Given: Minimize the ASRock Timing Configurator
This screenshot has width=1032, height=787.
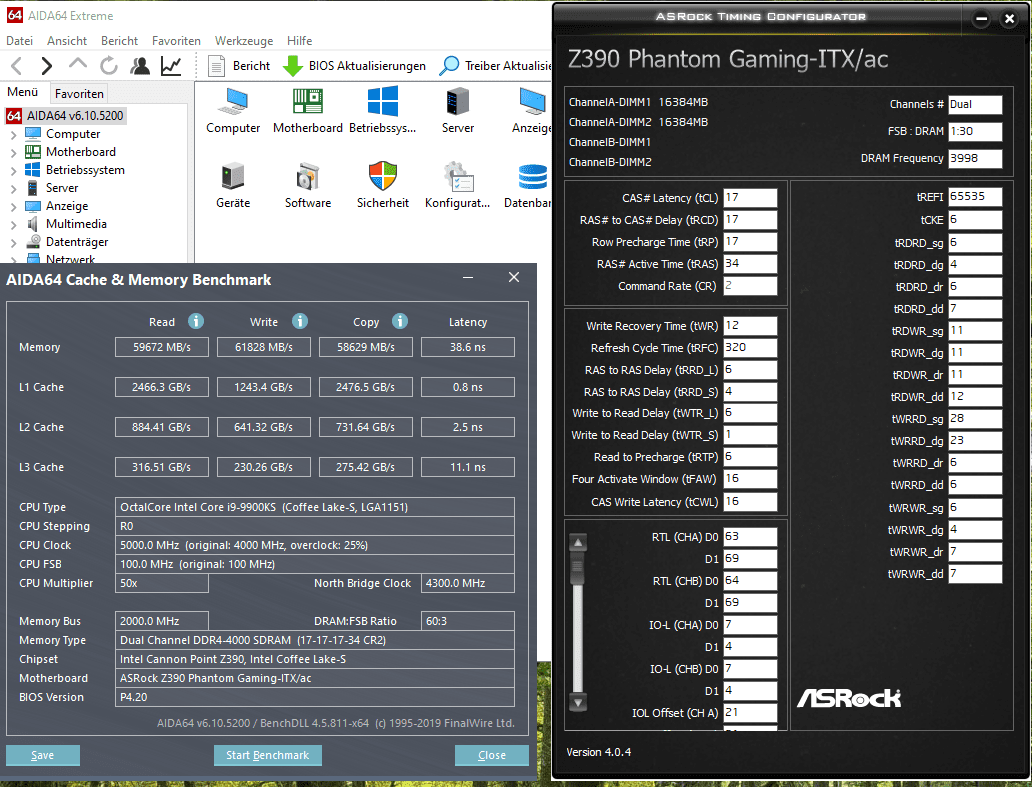Looking at the screenshot, I should point(981,18).
